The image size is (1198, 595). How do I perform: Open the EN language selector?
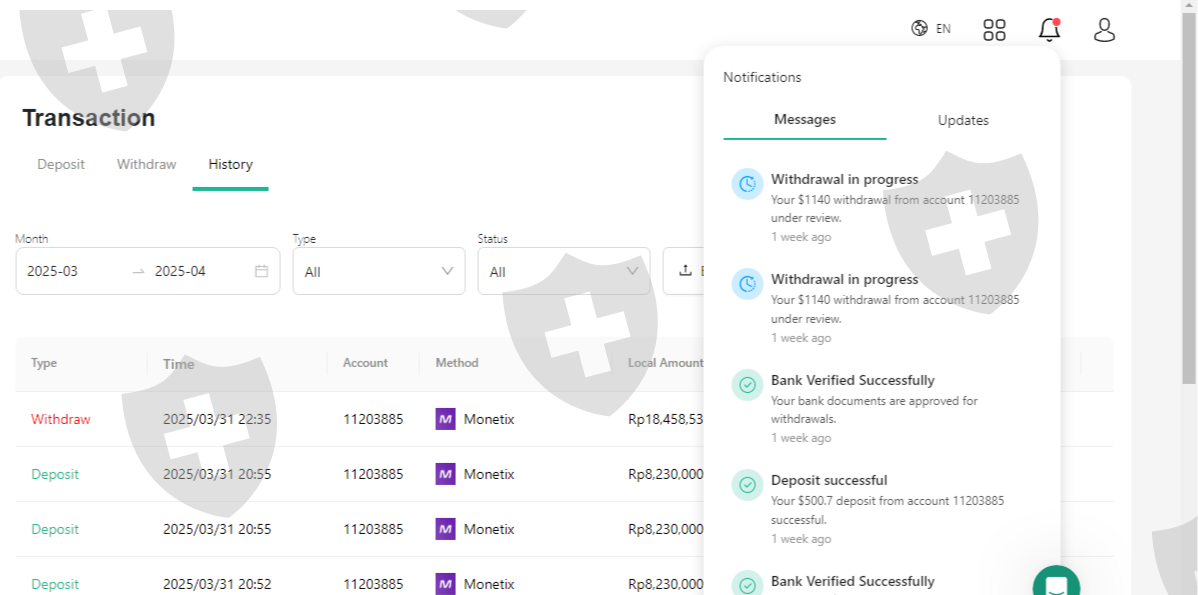click(943, 29)
